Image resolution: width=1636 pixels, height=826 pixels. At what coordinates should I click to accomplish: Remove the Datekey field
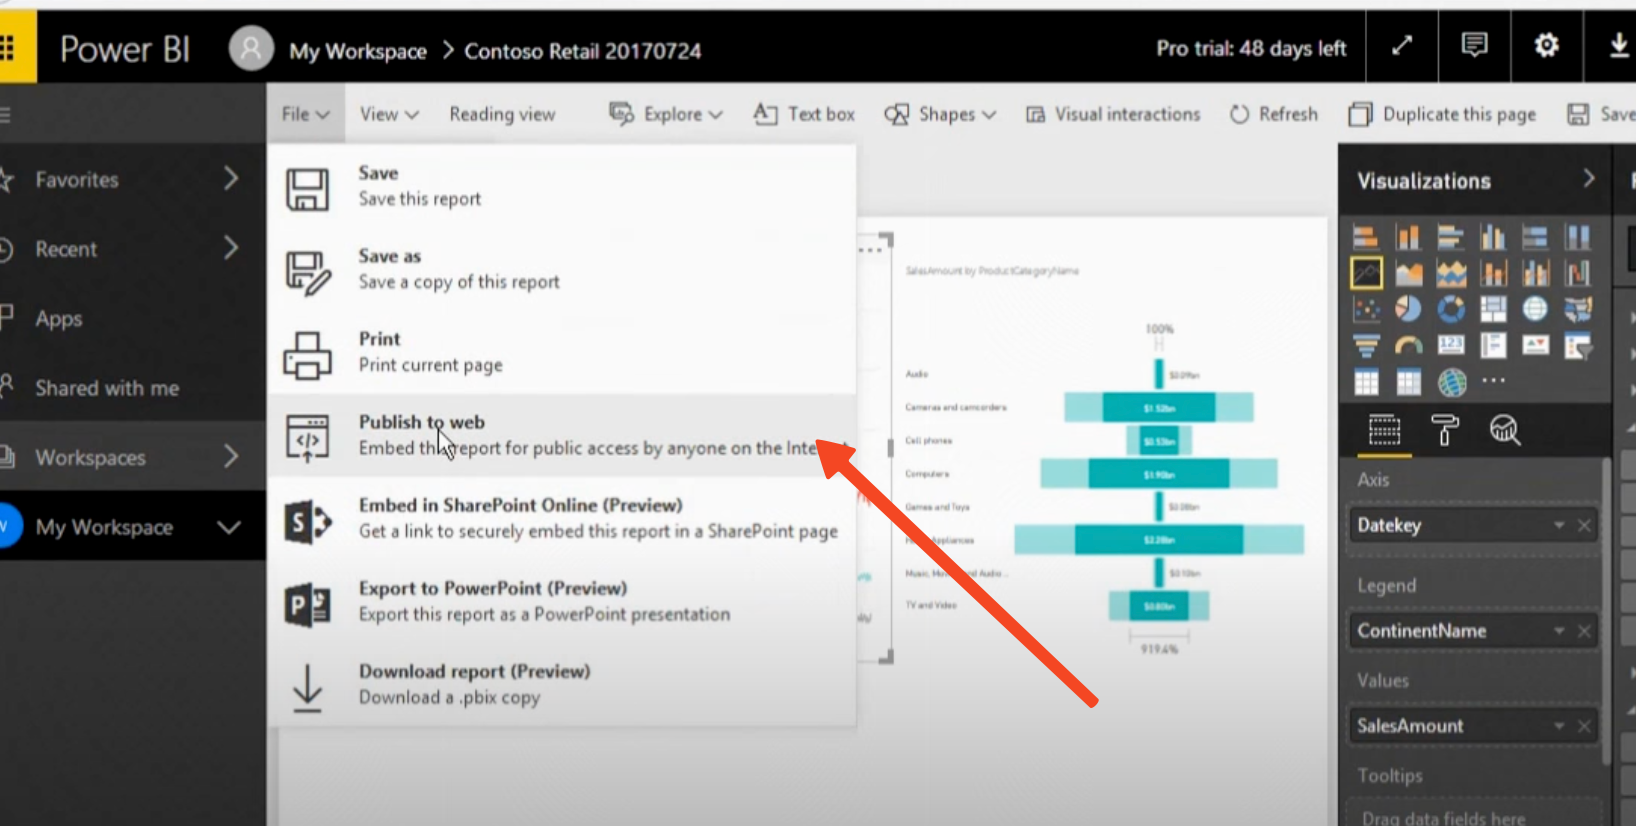[x=1584, y=525]
